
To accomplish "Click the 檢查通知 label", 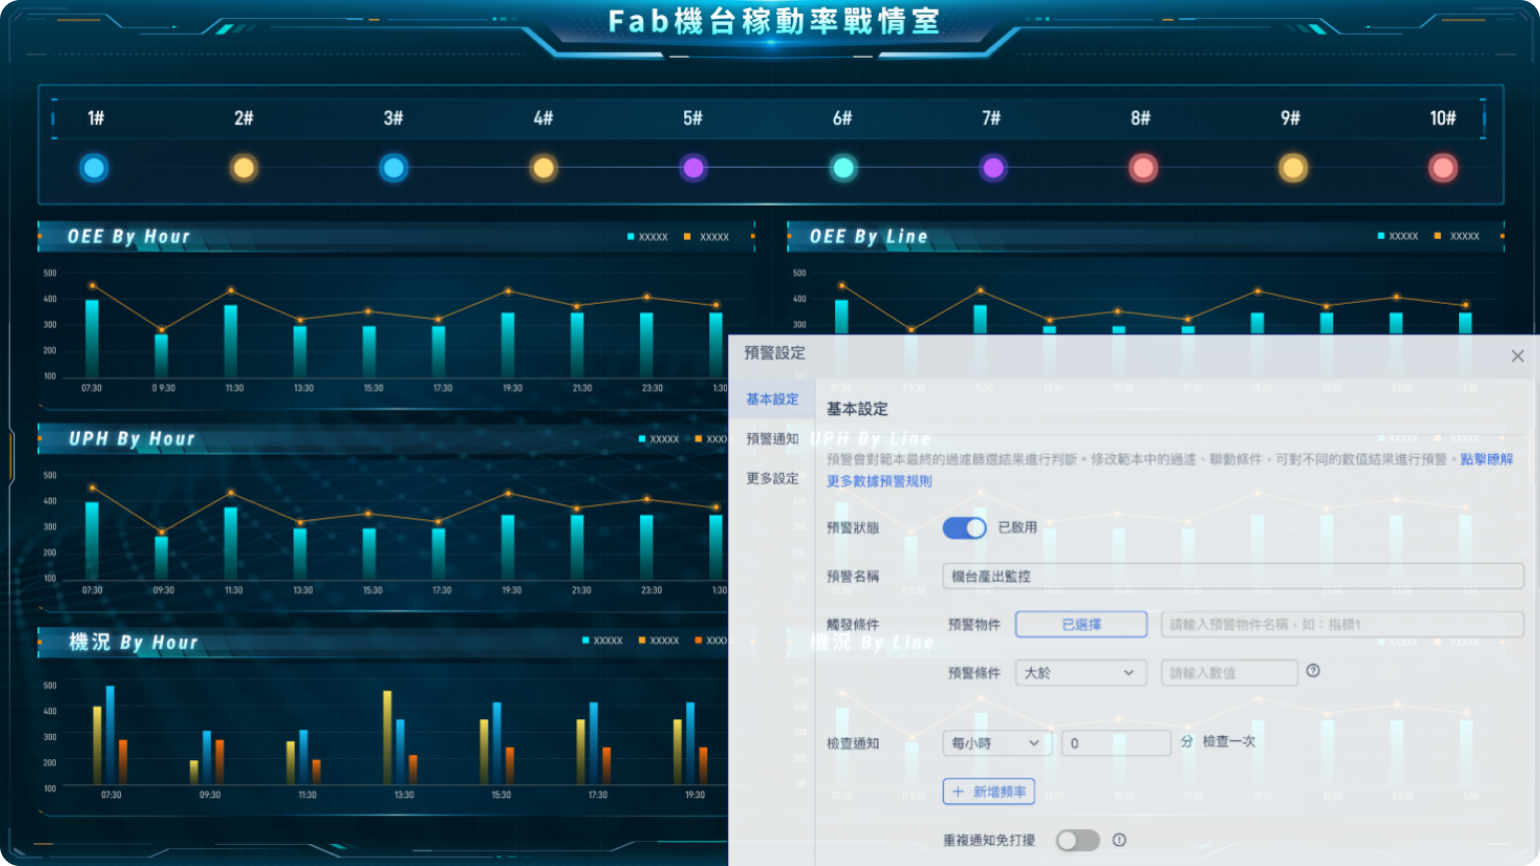I will [x=853, y=743].
